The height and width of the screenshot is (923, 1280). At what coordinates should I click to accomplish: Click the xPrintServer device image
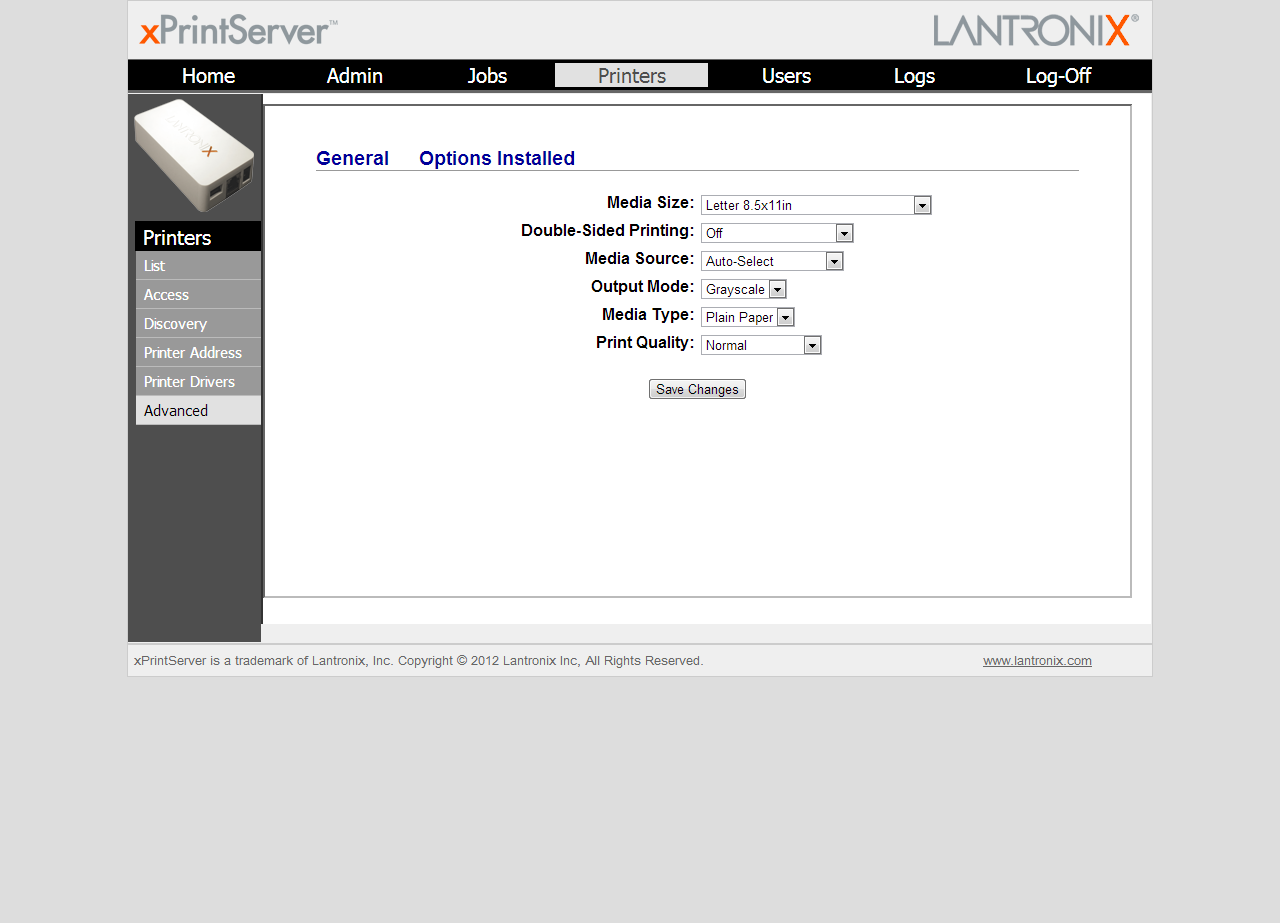[x=194, y=155]
